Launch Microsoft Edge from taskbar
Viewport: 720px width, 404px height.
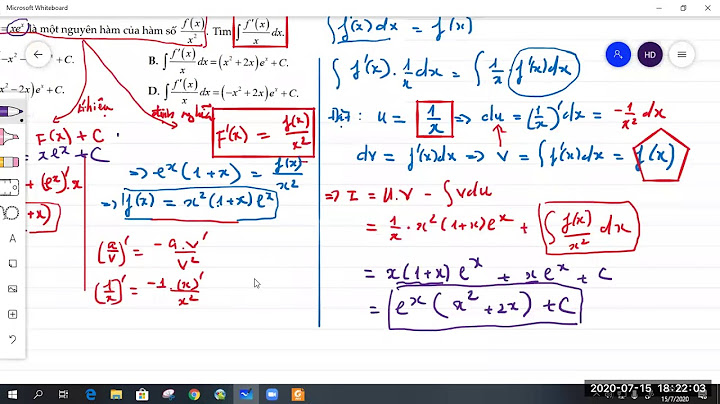[90, 394]
